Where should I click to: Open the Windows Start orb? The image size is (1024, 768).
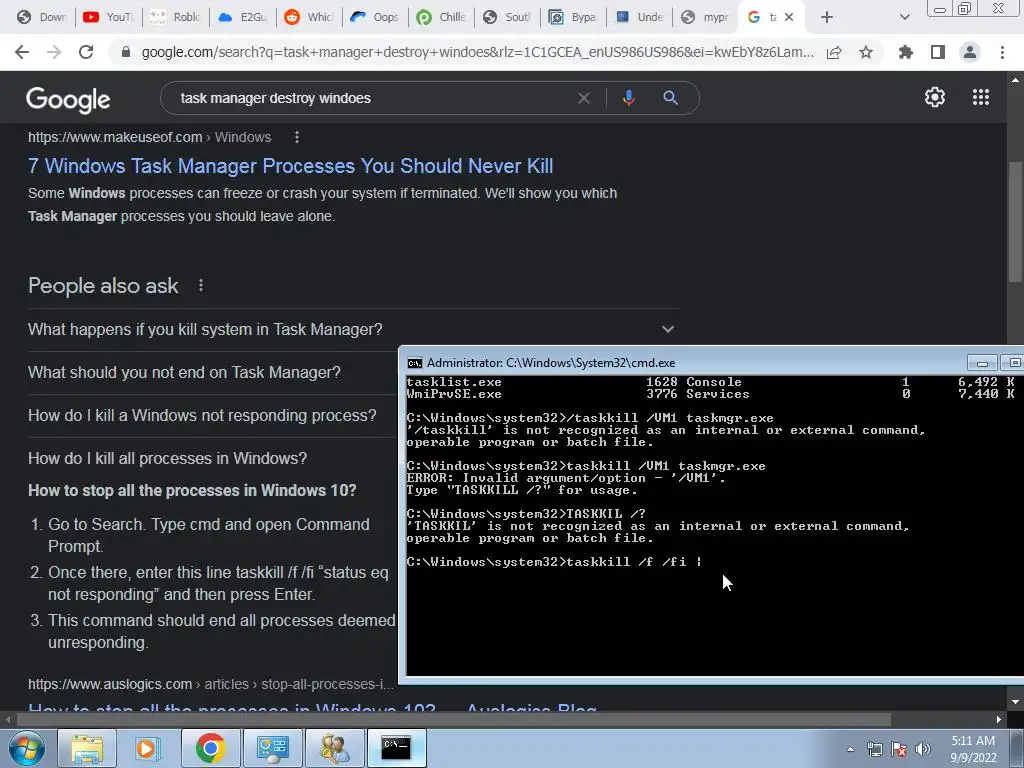pyautogui.click(x=27, y=748)
